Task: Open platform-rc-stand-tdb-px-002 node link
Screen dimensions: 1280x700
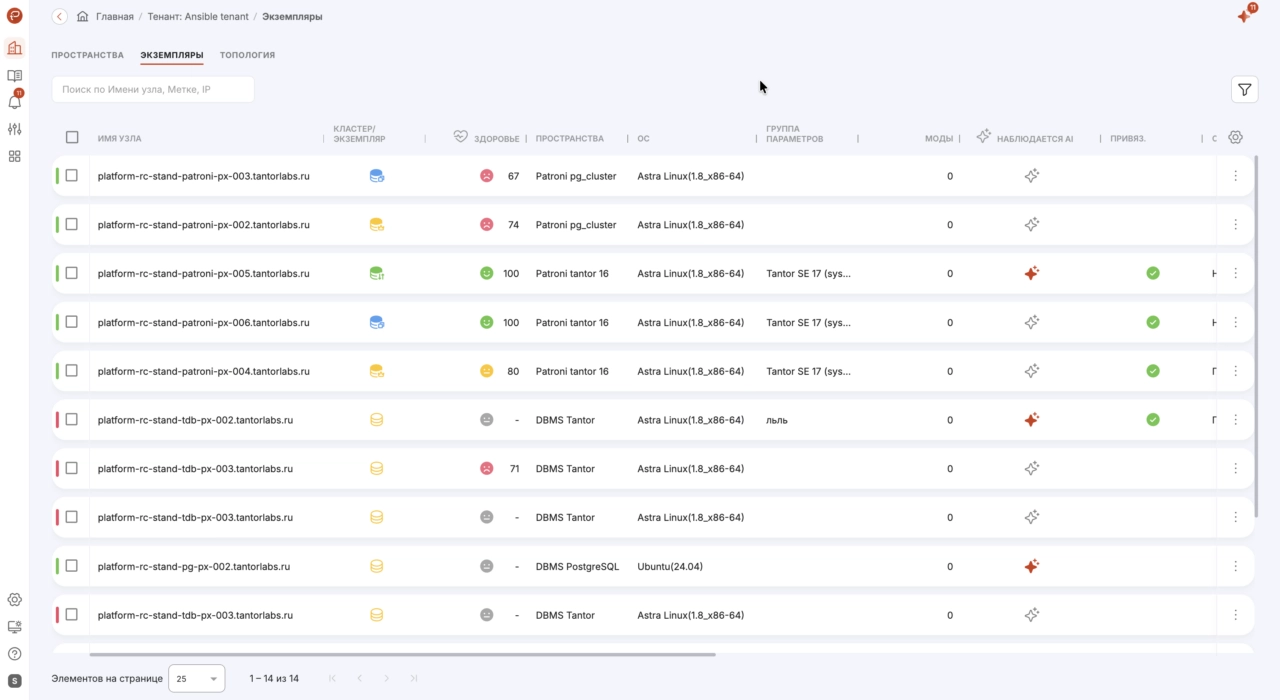Action: [195, 420]
